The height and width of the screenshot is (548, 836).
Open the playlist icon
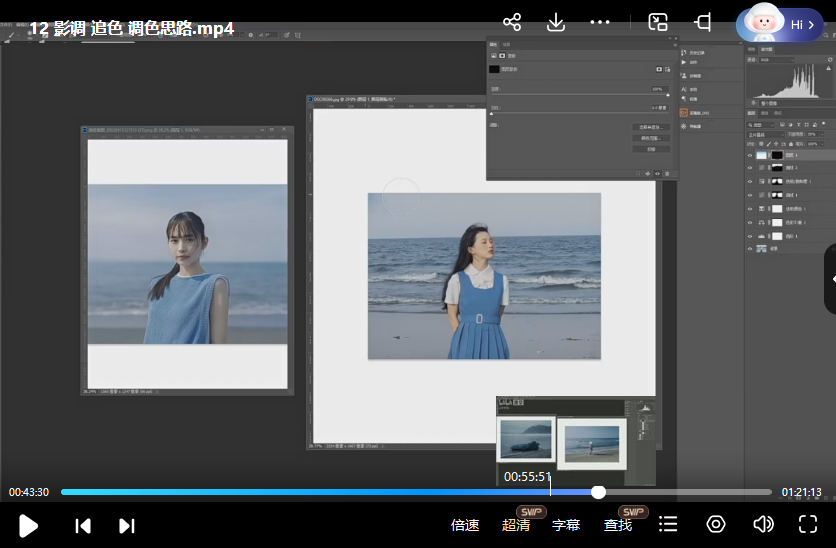pyautogui.click(x=669, y=525)
